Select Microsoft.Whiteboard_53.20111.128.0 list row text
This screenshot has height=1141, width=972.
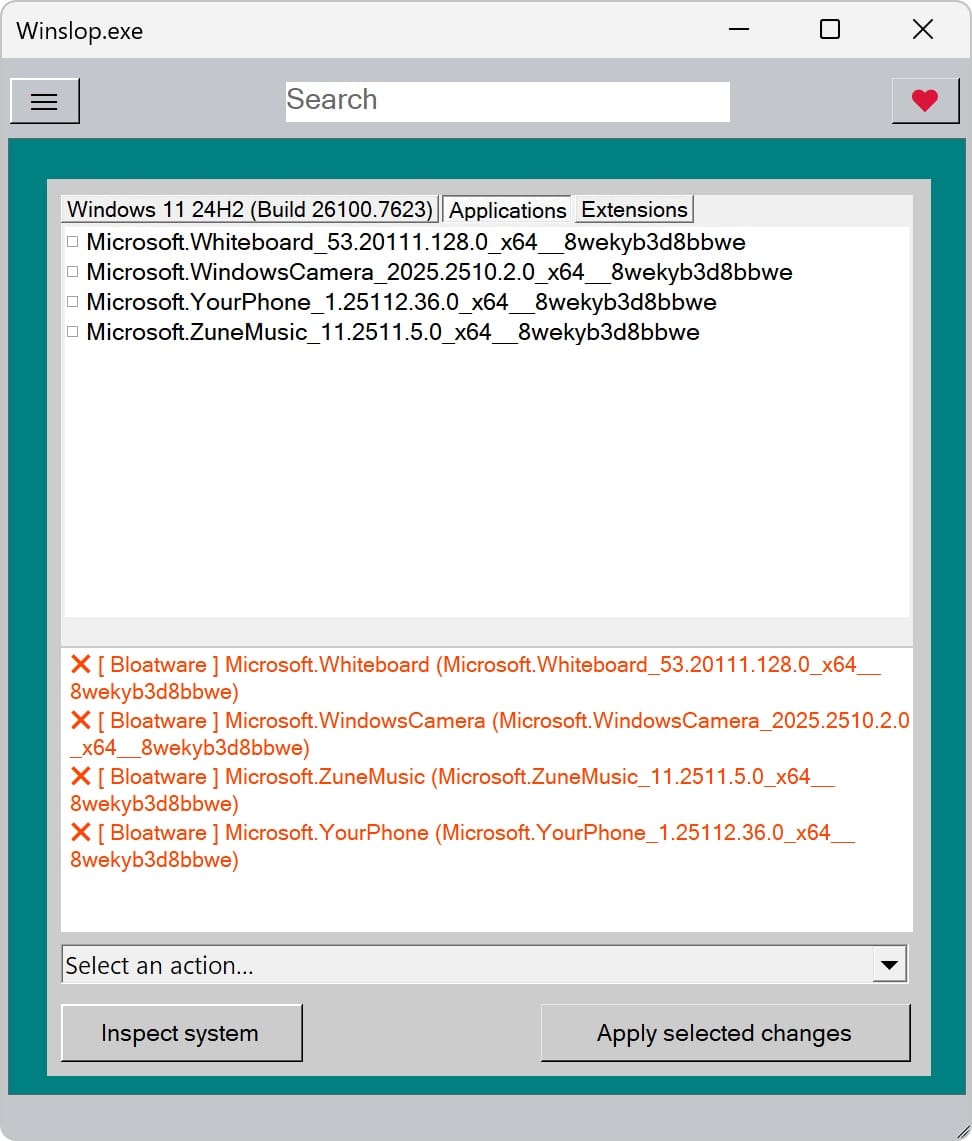coord(415,242)
